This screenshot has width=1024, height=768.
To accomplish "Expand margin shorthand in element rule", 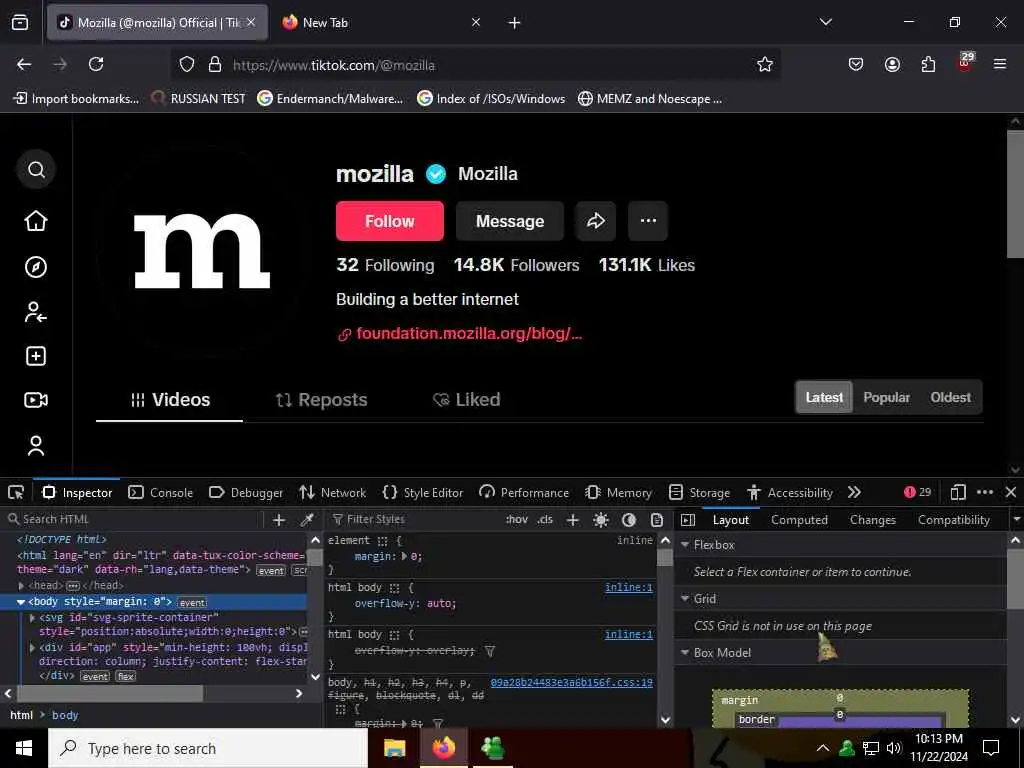I will 404,556.
